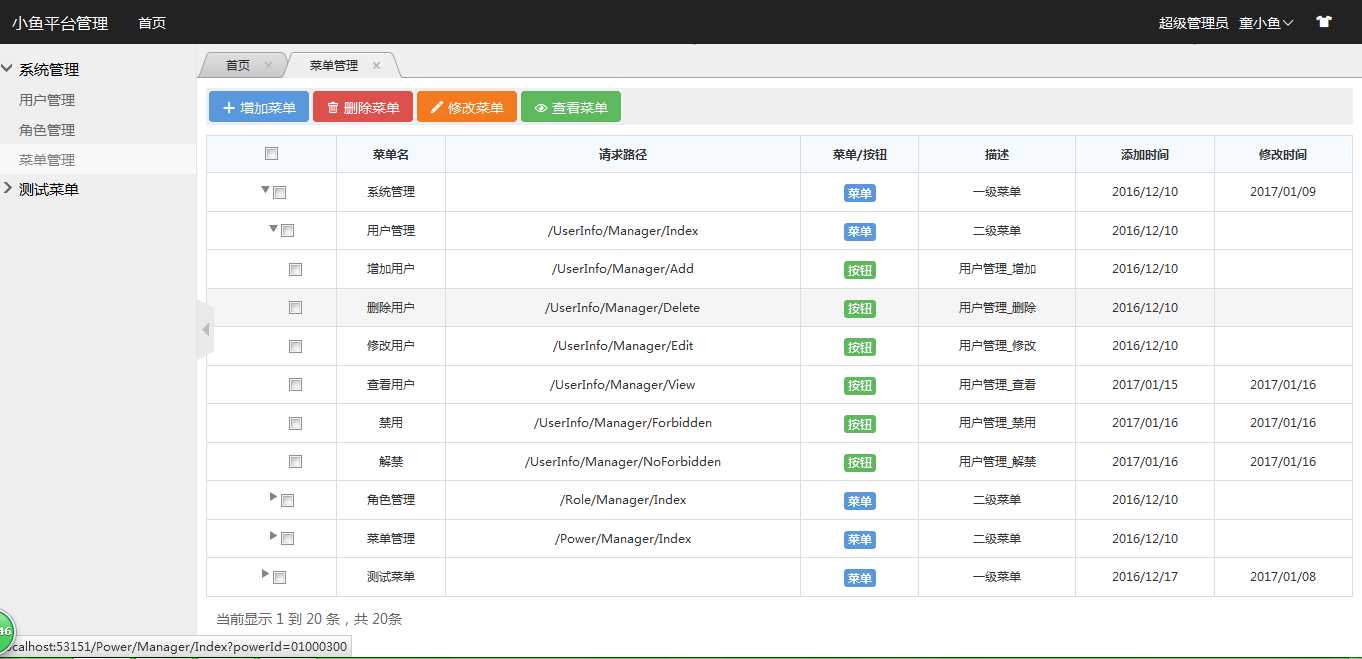Viewport: 1362px width, 659px height.
Task: Click the 请求路径 column header
Action: [623, 155]
